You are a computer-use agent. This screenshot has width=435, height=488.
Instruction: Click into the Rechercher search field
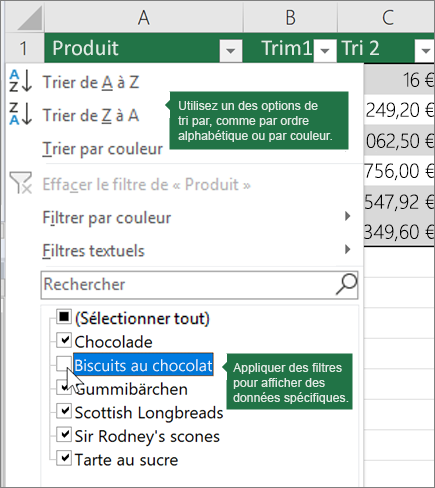199,285
